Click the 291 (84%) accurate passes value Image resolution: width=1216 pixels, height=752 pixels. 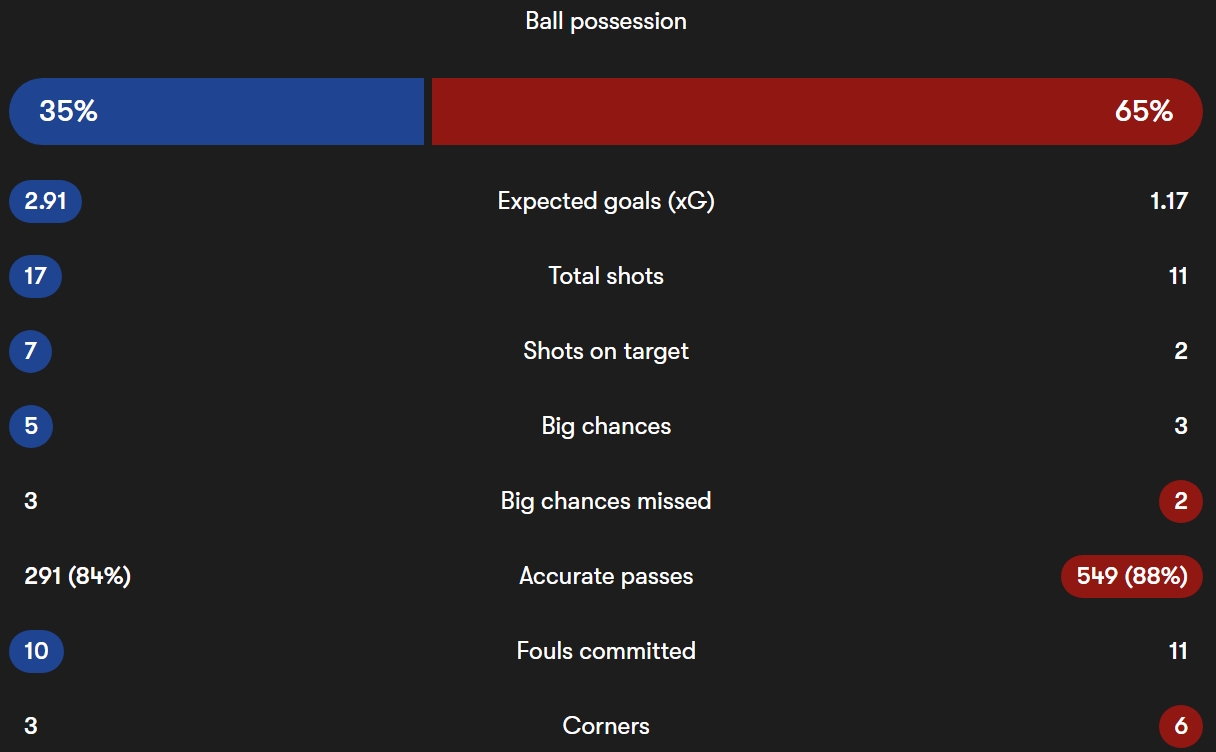[78, 576]
